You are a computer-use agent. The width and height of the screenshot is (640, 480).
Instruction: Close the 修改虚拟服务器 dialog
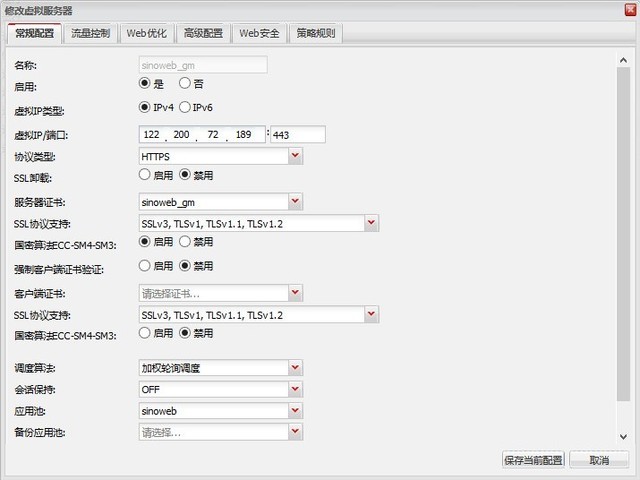630,10
